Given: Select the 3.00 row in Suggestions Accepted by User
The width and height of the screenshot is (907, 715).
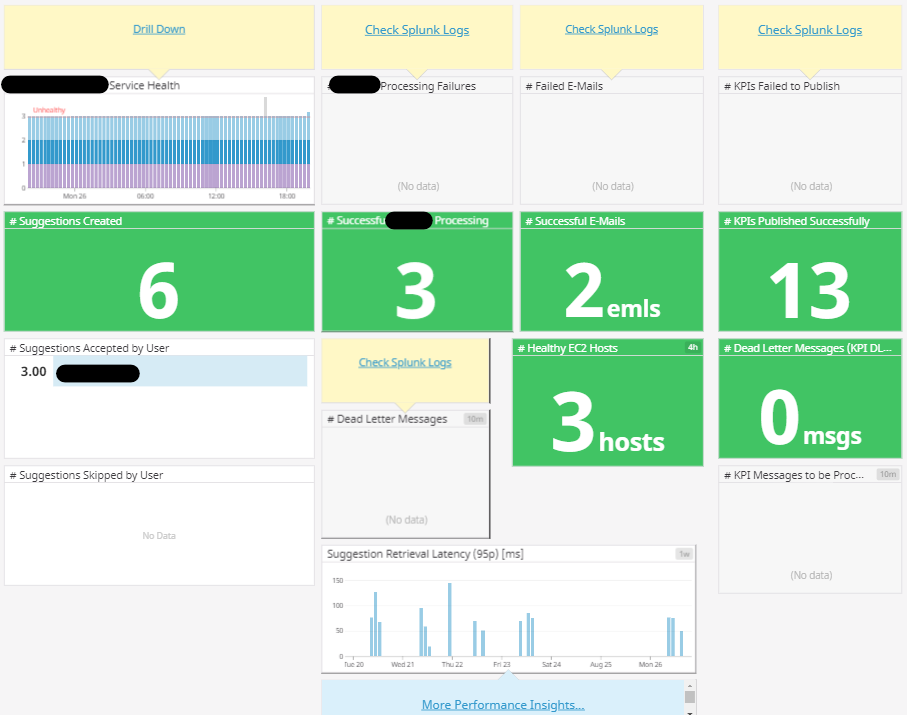Looking at the screenshot, I should click(158, 372).
